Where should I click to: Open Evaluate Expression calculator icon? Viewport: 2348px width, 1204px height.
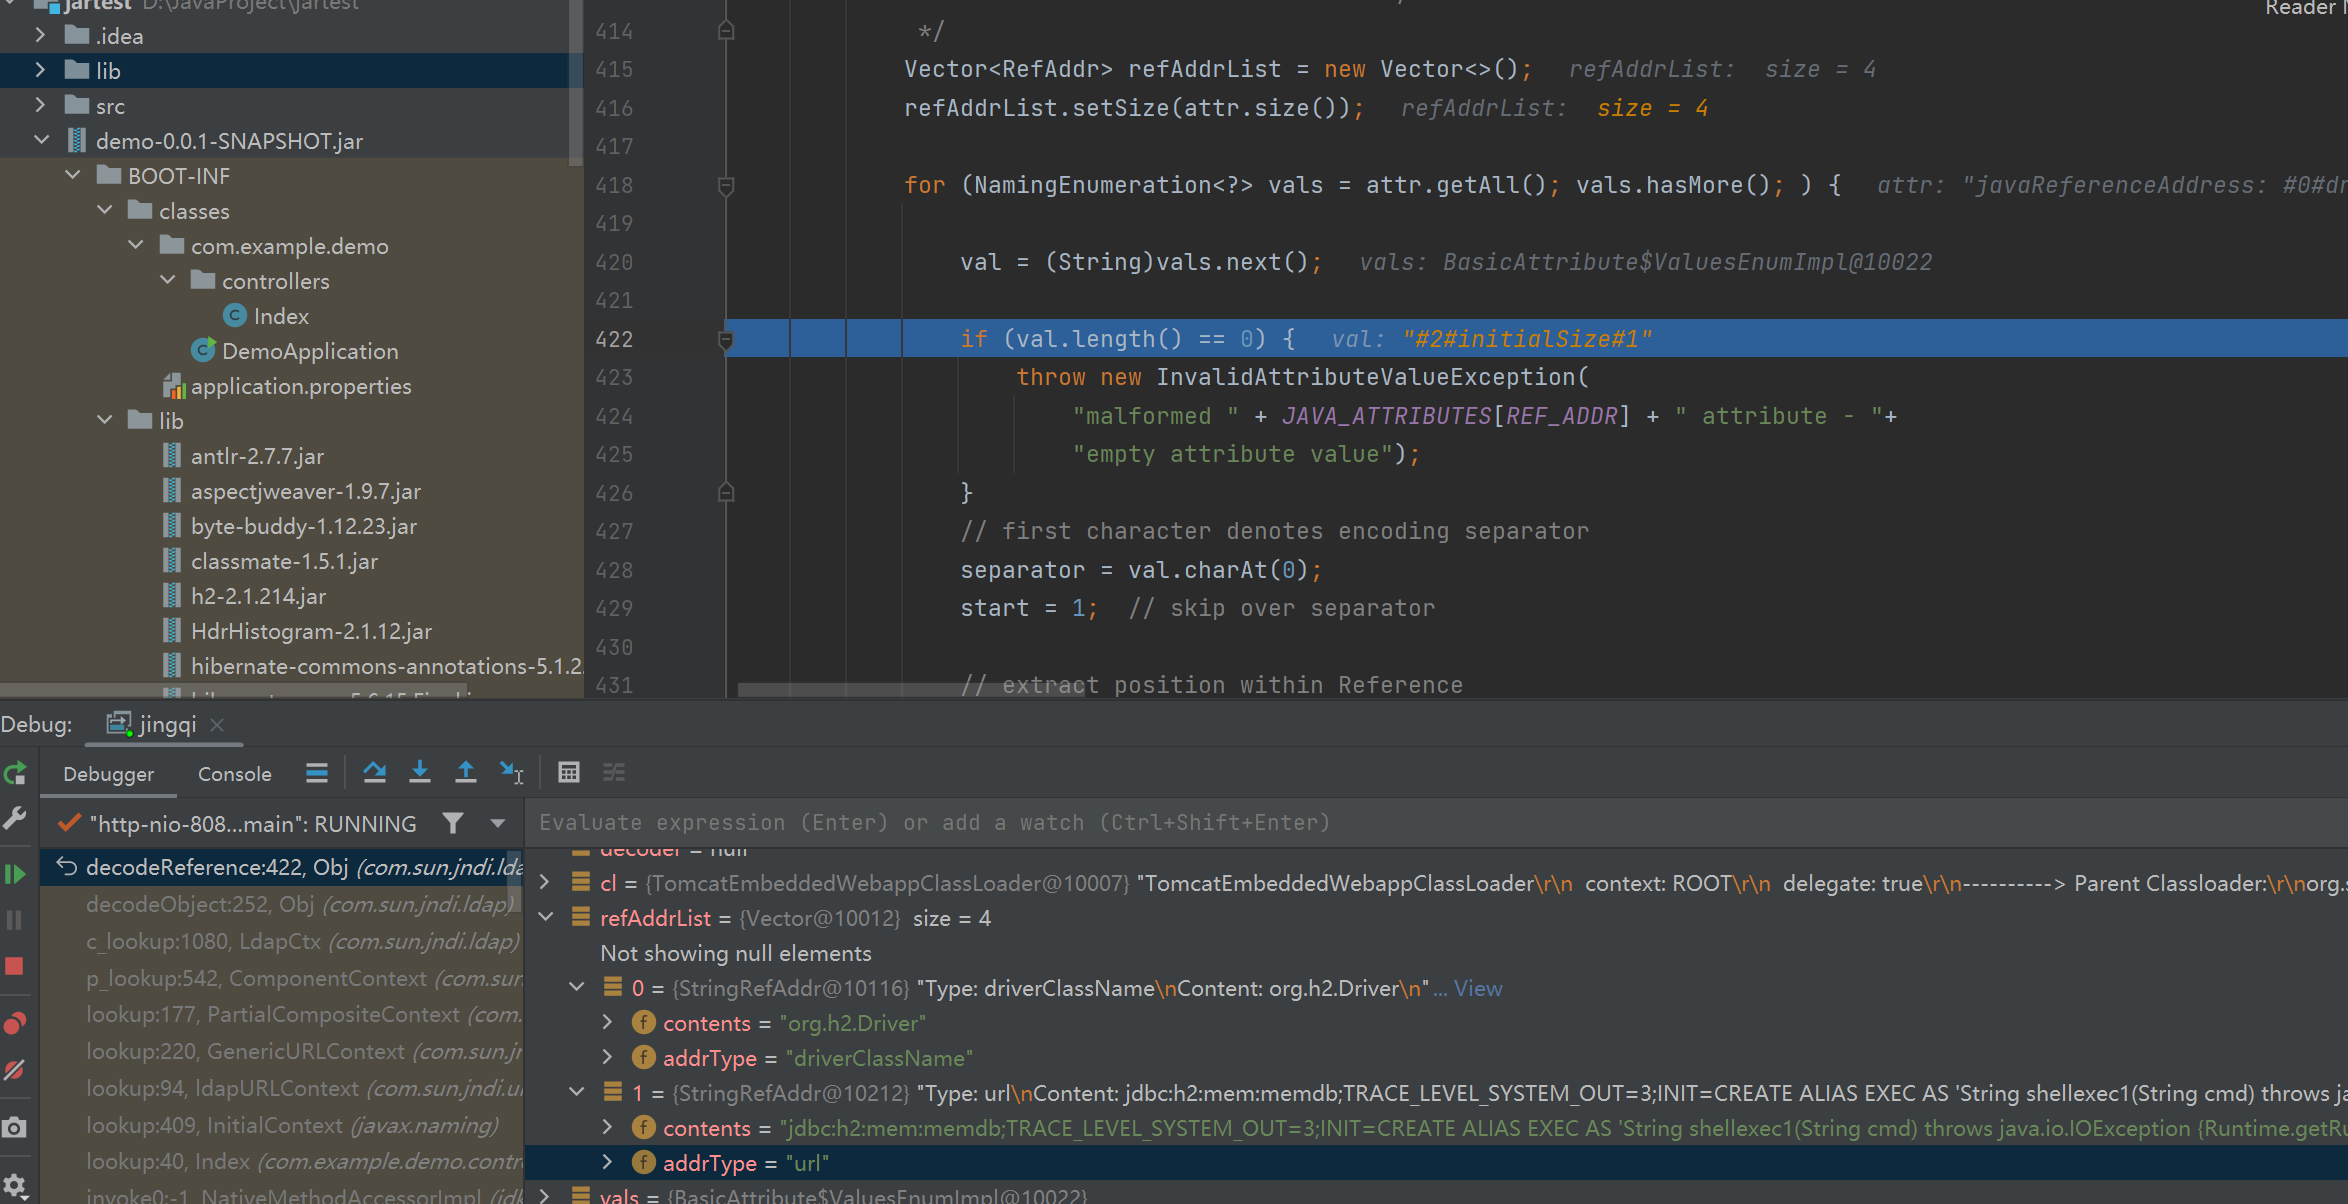tap(569, 772)
